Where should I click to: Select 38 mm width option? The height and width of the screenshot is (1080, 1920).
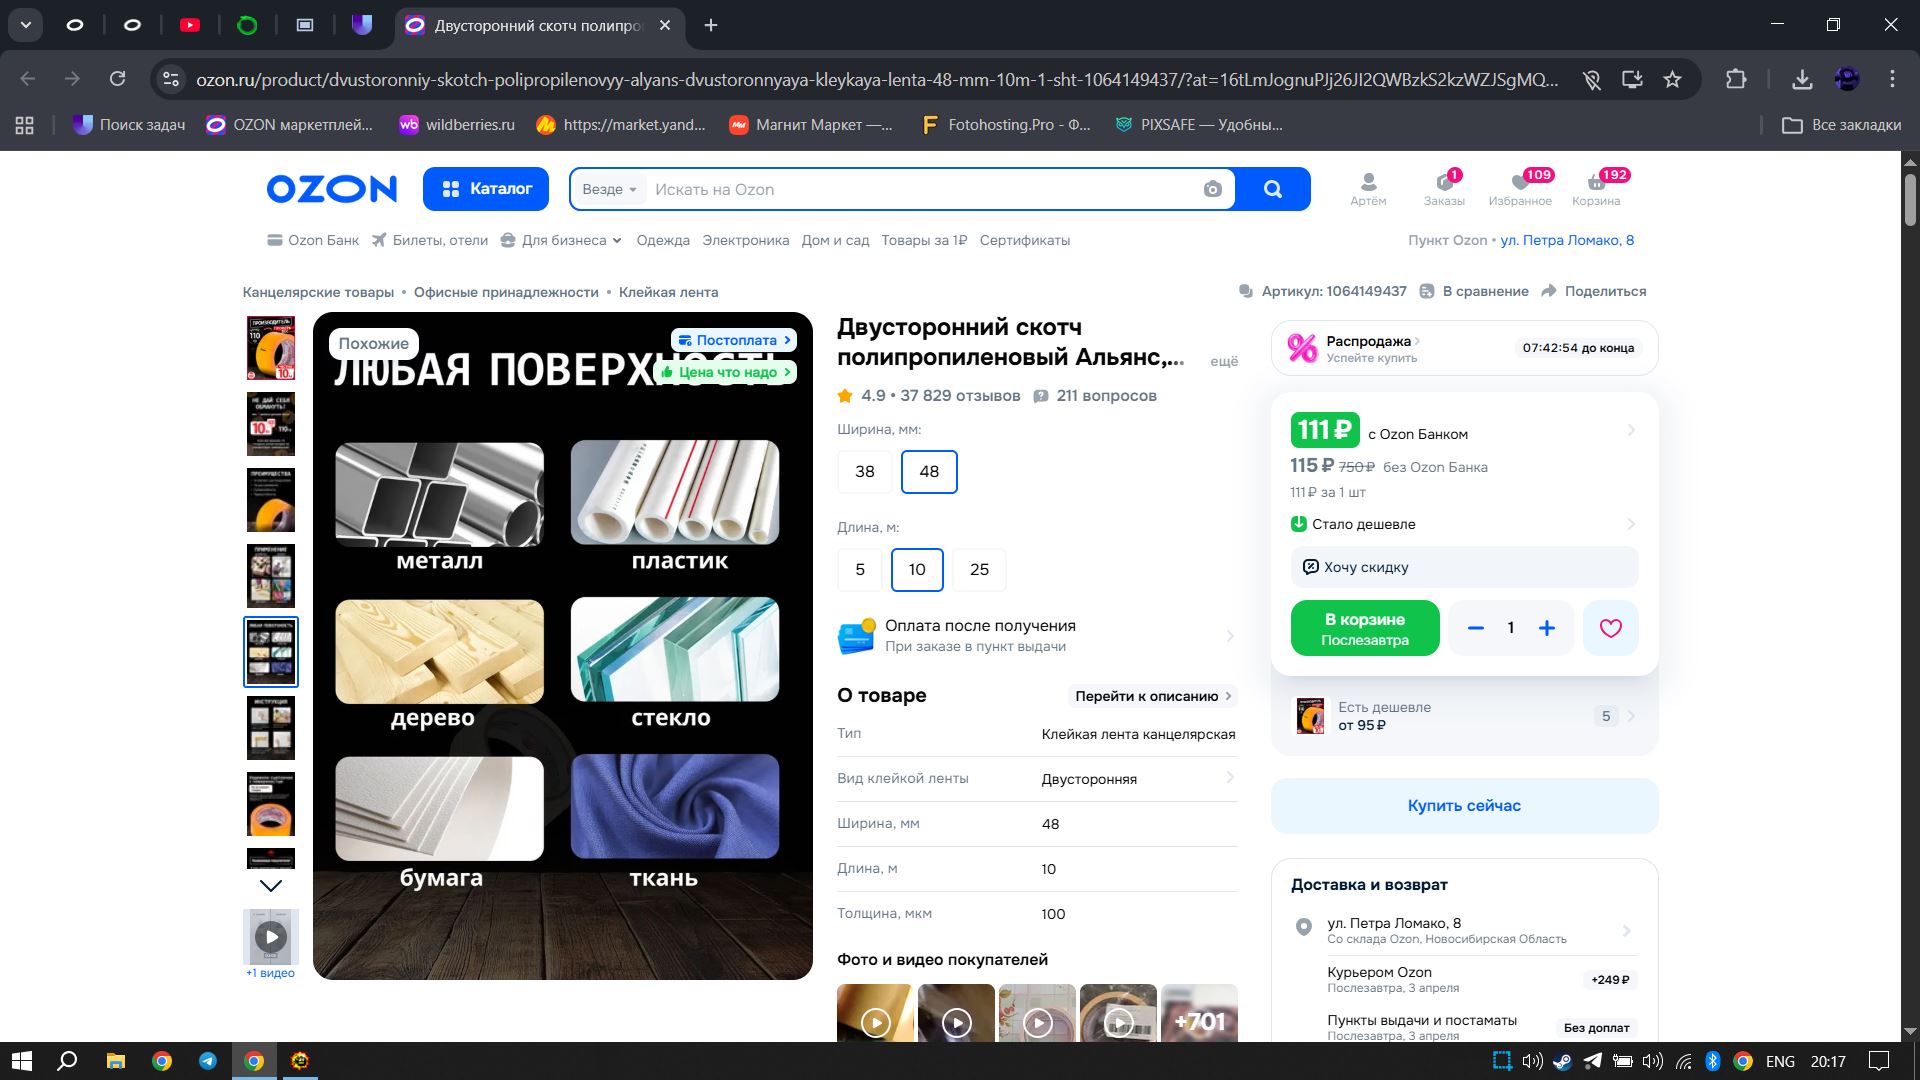[864, 472]
